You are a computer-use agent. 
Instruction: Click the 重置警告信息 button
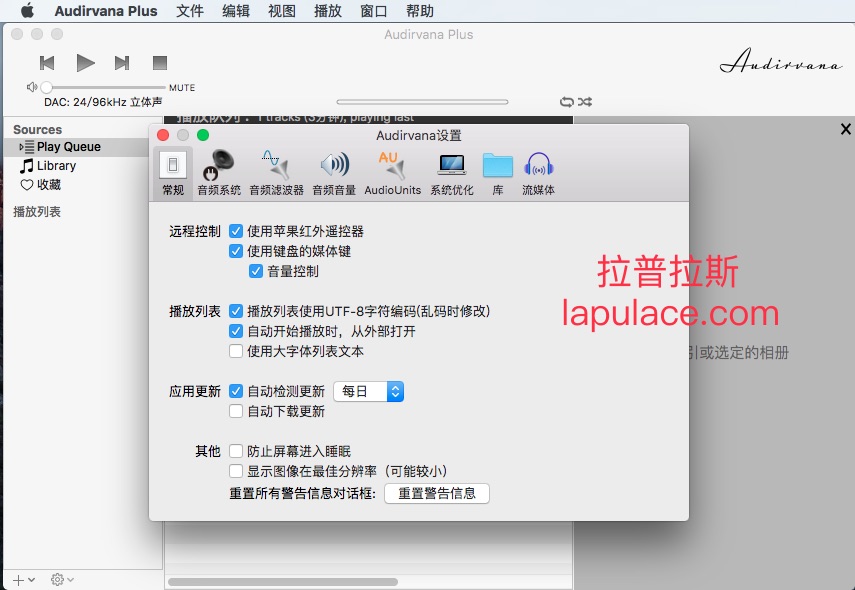(437, 493)
